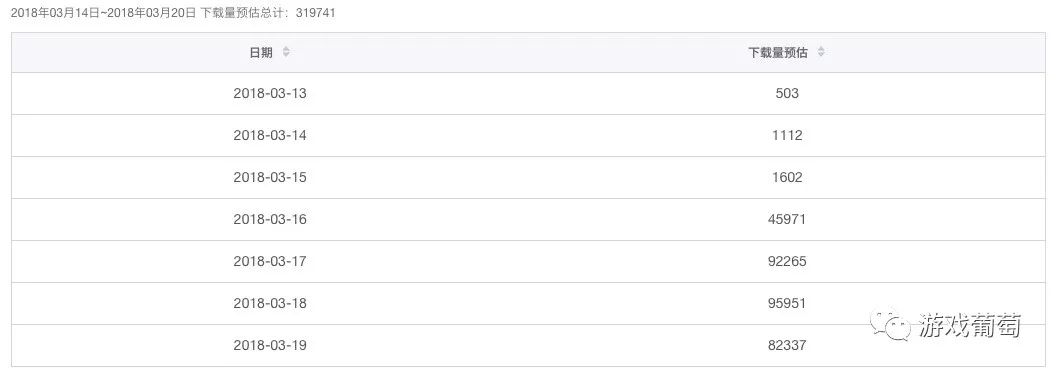The image size is (1056, 372).
Task: Sort by the 下载量预估 column icon
Action: click(x=820, y=53)
